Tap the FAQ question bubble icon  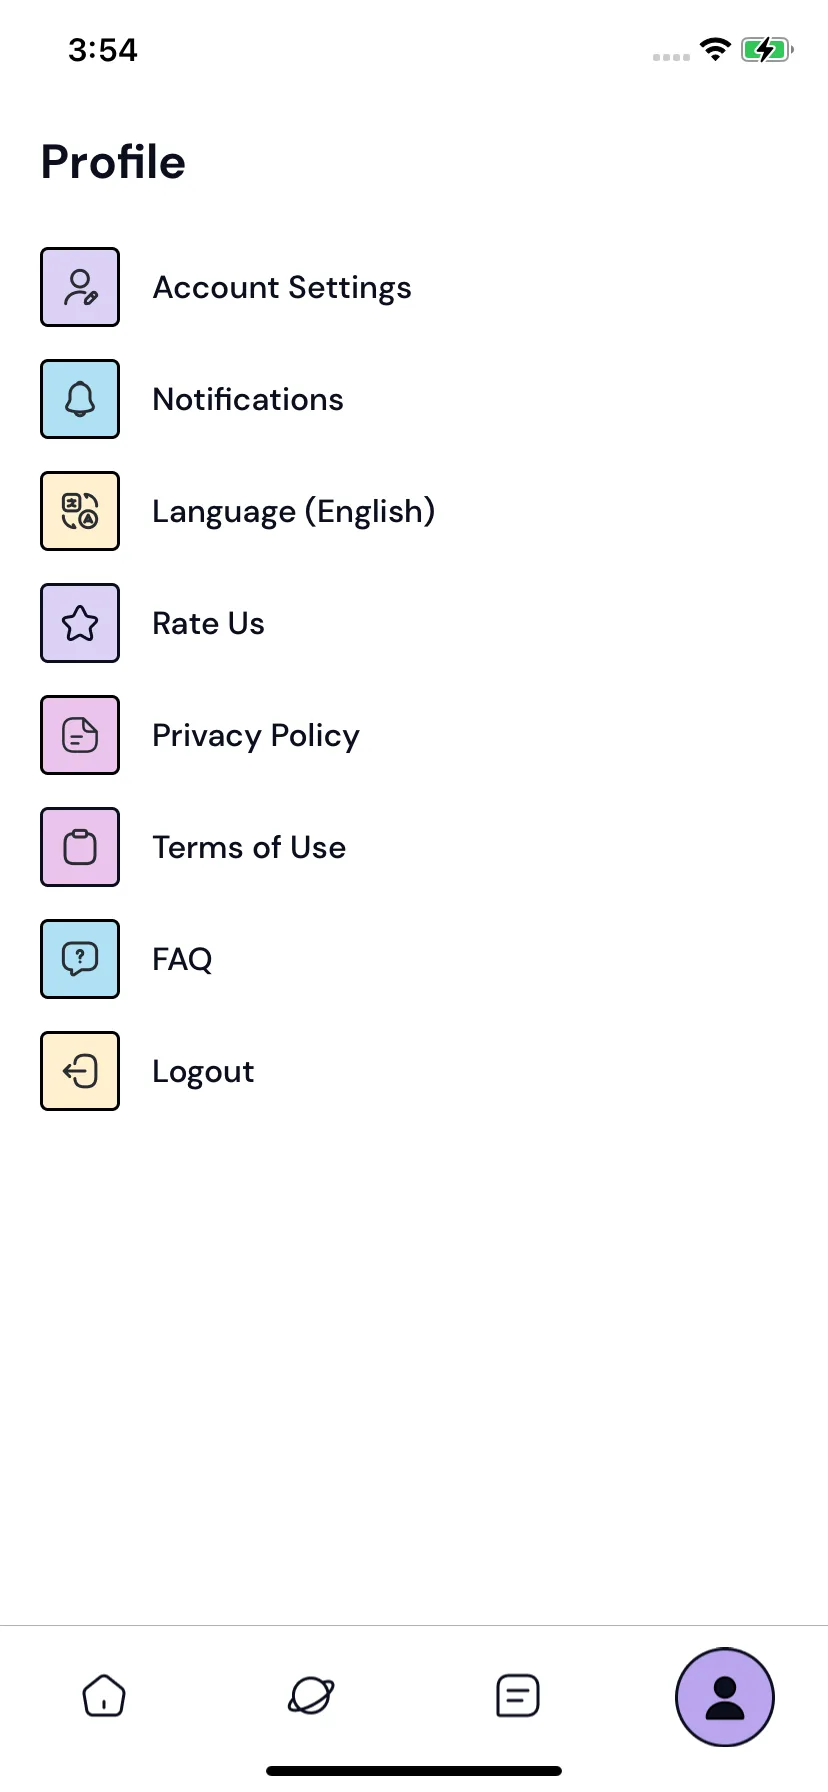tap(80, 959)
